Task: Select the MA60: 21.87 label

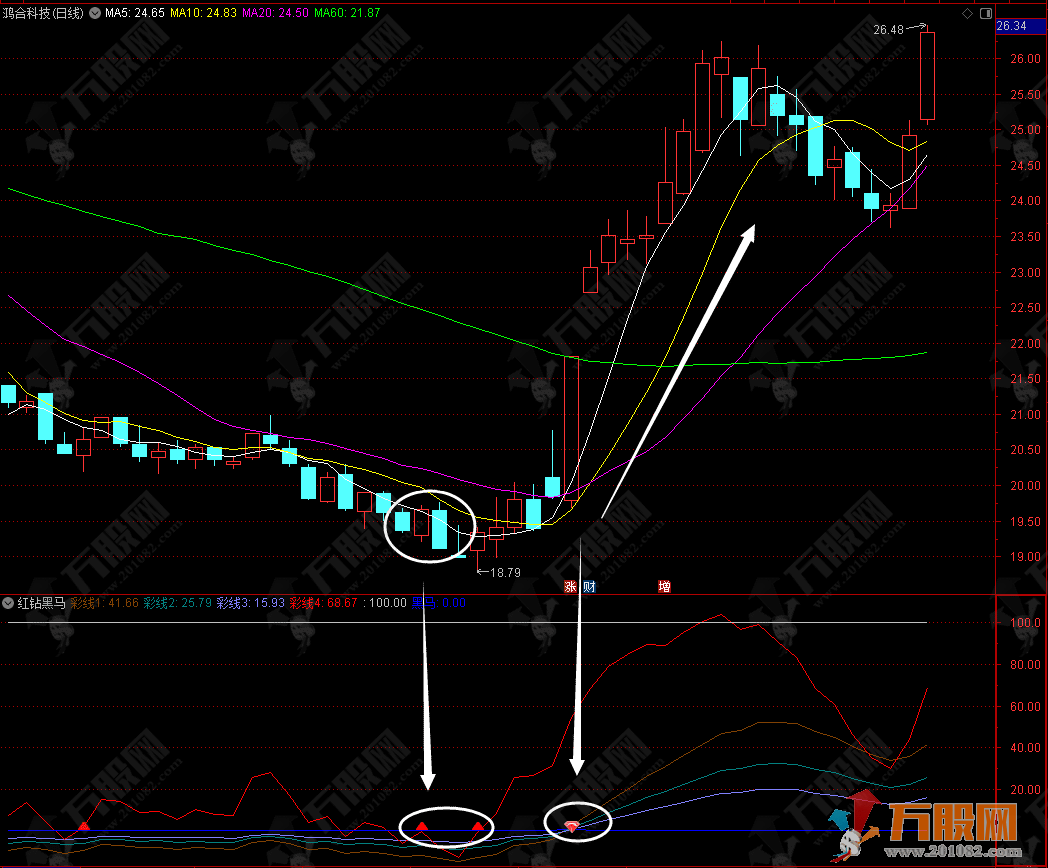Action: pyautogui.click(x=347, y=13)
